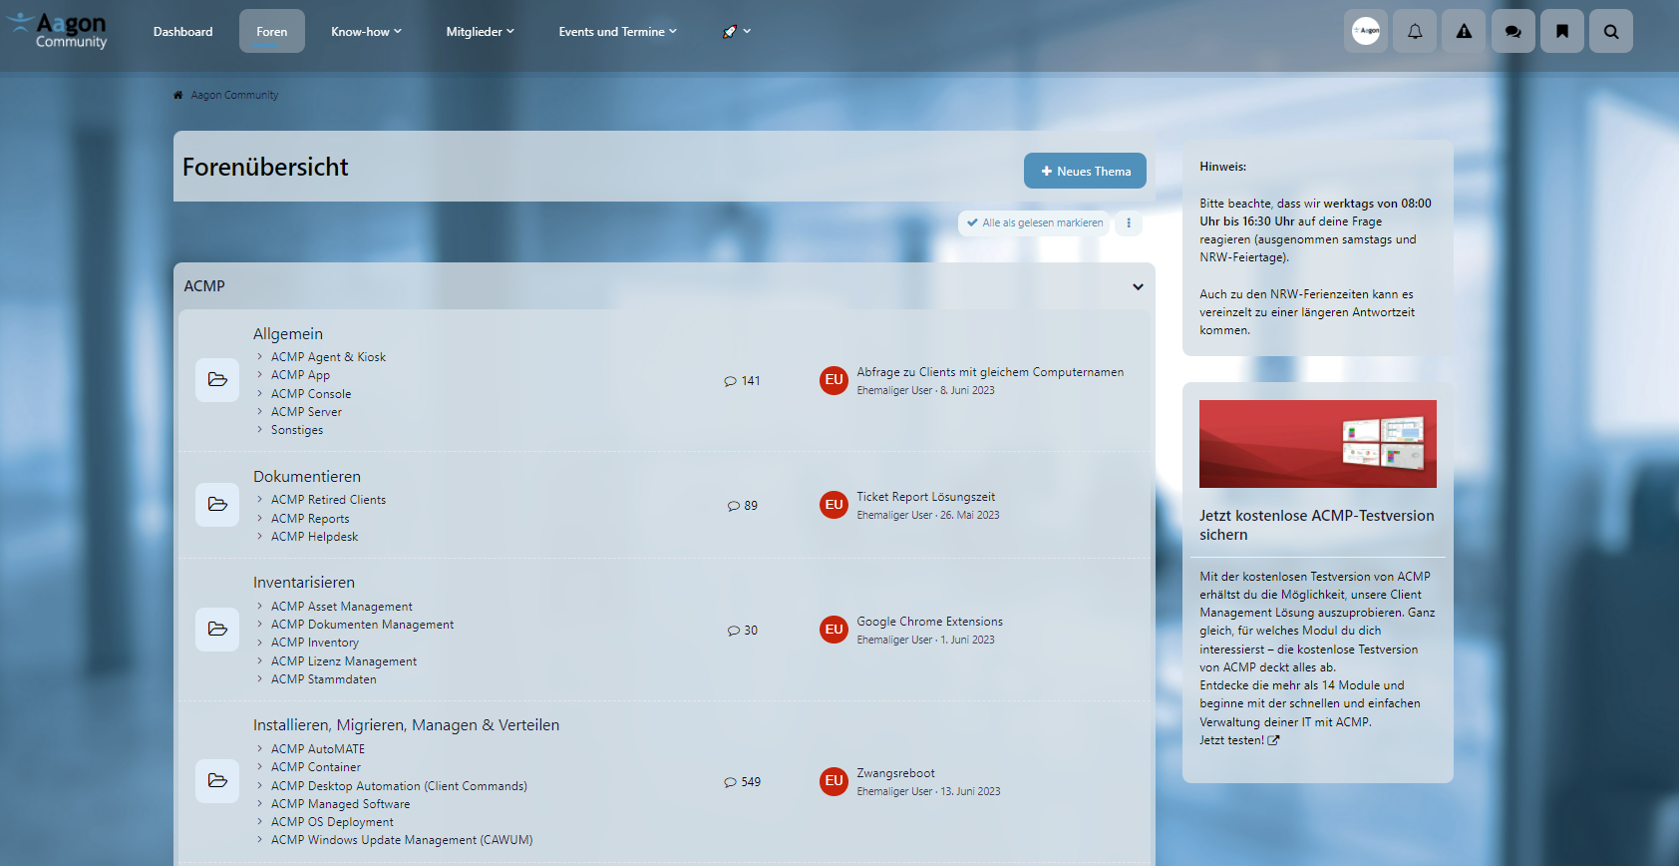Open the Inventarisieren forum
The image size is (1679, 866).
tap(304, 582)
